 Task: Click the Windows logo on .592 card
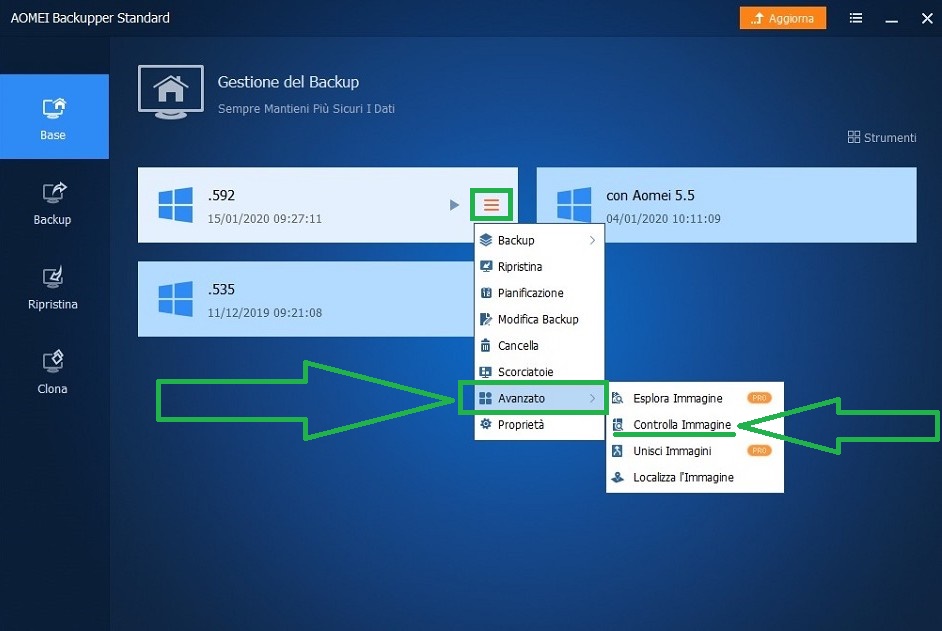click(175, 205)
